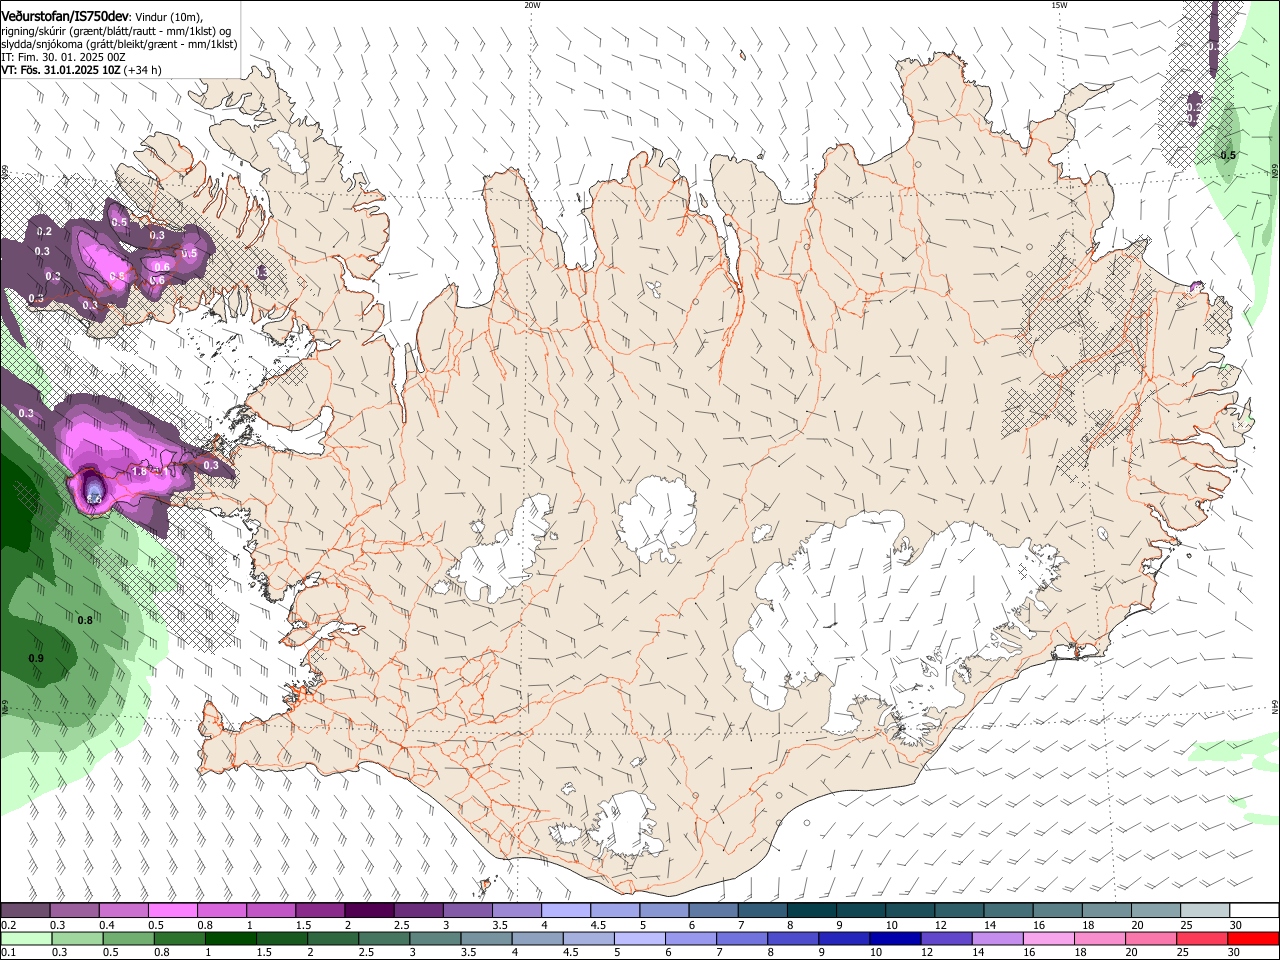Click the 0.5 swatch in lower green legend row
This screenshot has width=1280, height=960.
click(x=128, y=939)
